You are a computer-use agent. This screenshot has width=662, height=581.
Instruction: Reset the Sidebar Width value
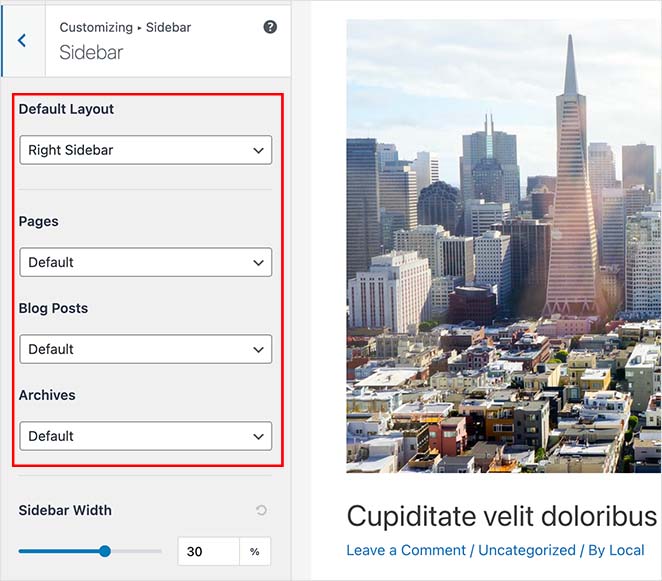(261, 511)
